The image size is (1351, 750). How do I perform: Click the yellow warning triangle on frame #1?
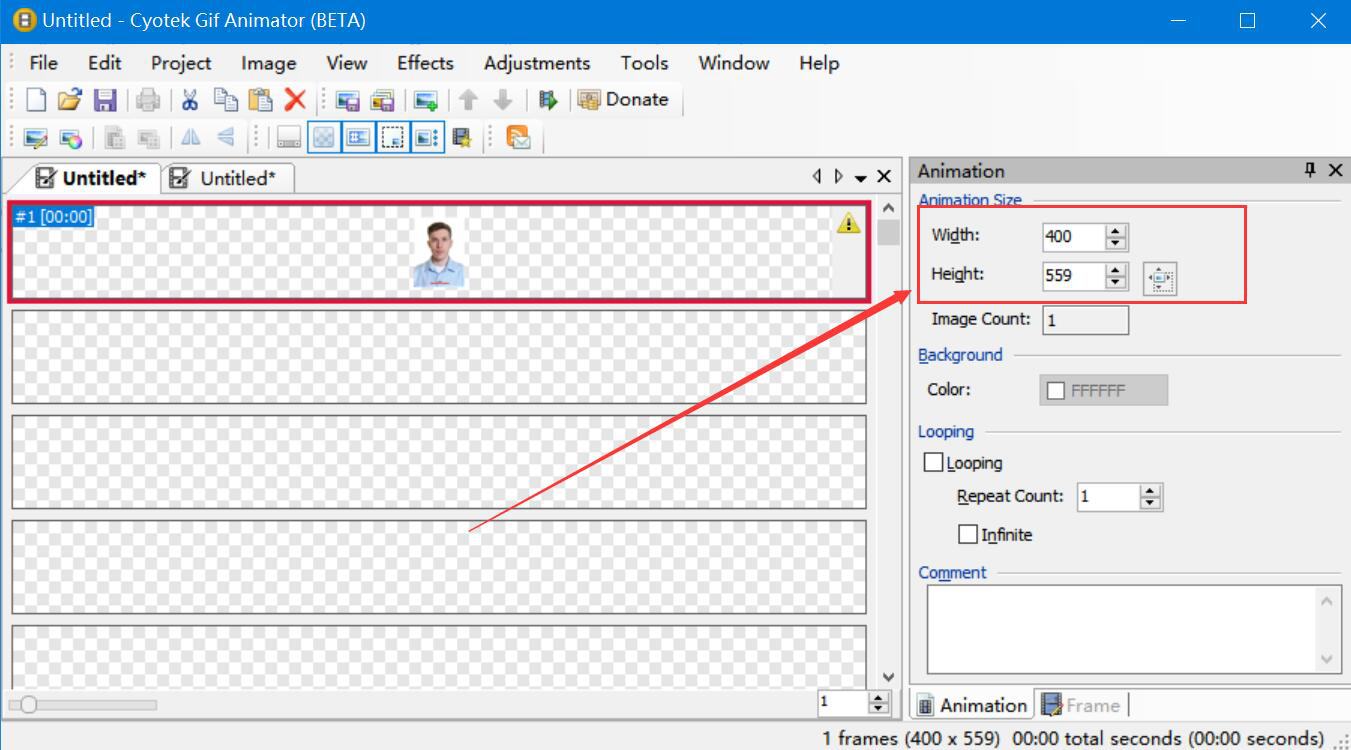[848, 223]
